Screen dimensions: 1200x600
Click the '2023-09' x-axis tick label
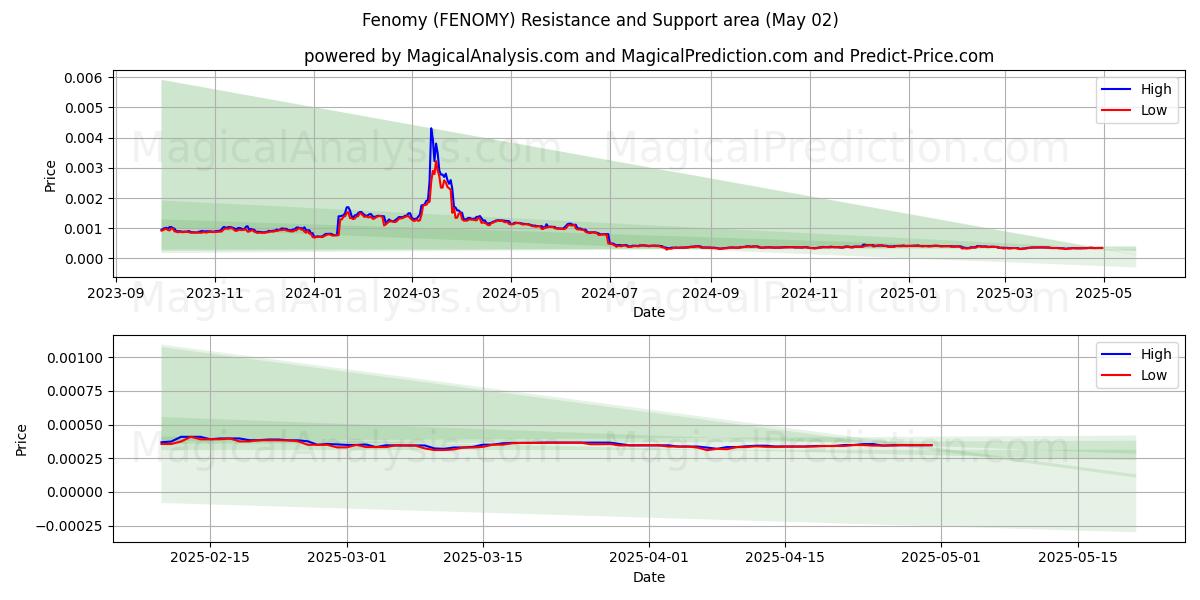point(116,292)
